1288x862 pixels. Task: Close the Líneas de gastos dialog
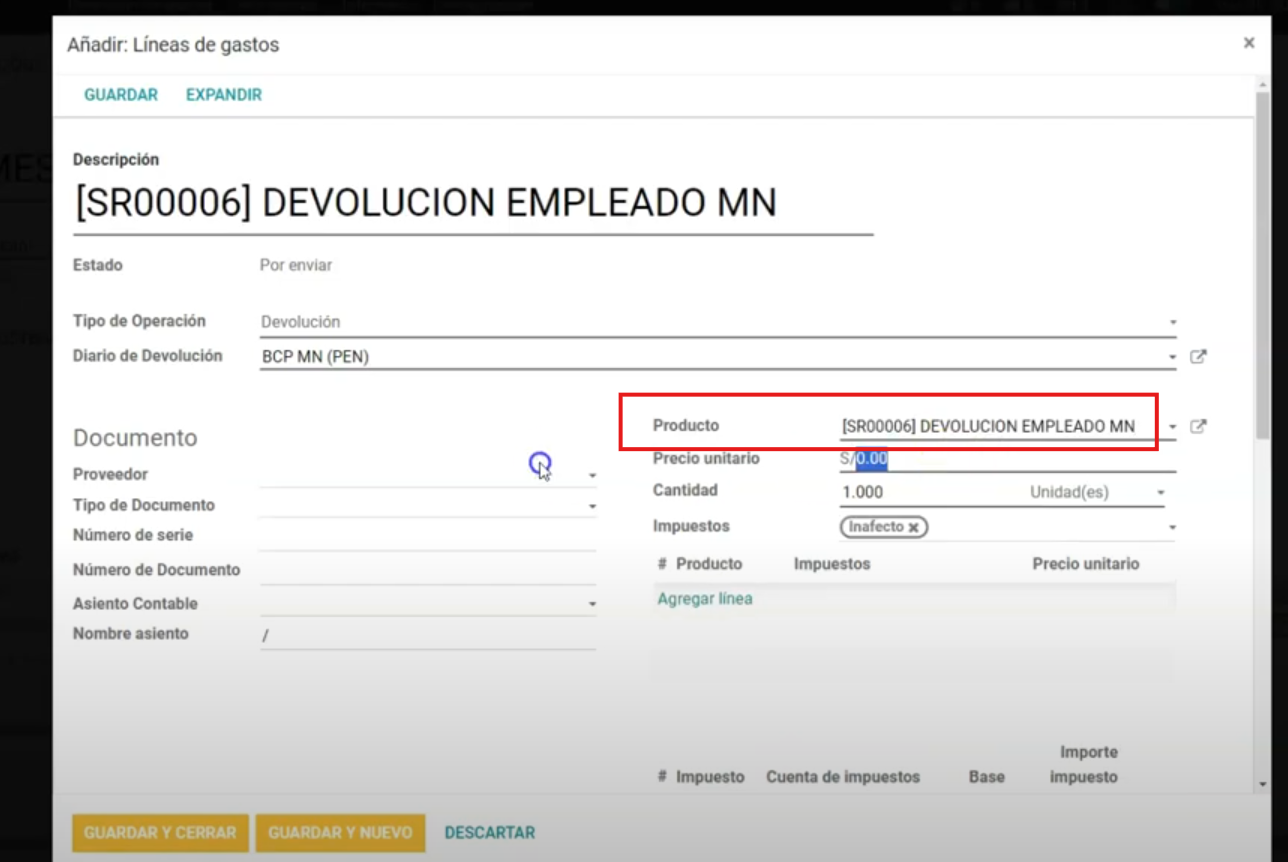(x=1248, y=43)
